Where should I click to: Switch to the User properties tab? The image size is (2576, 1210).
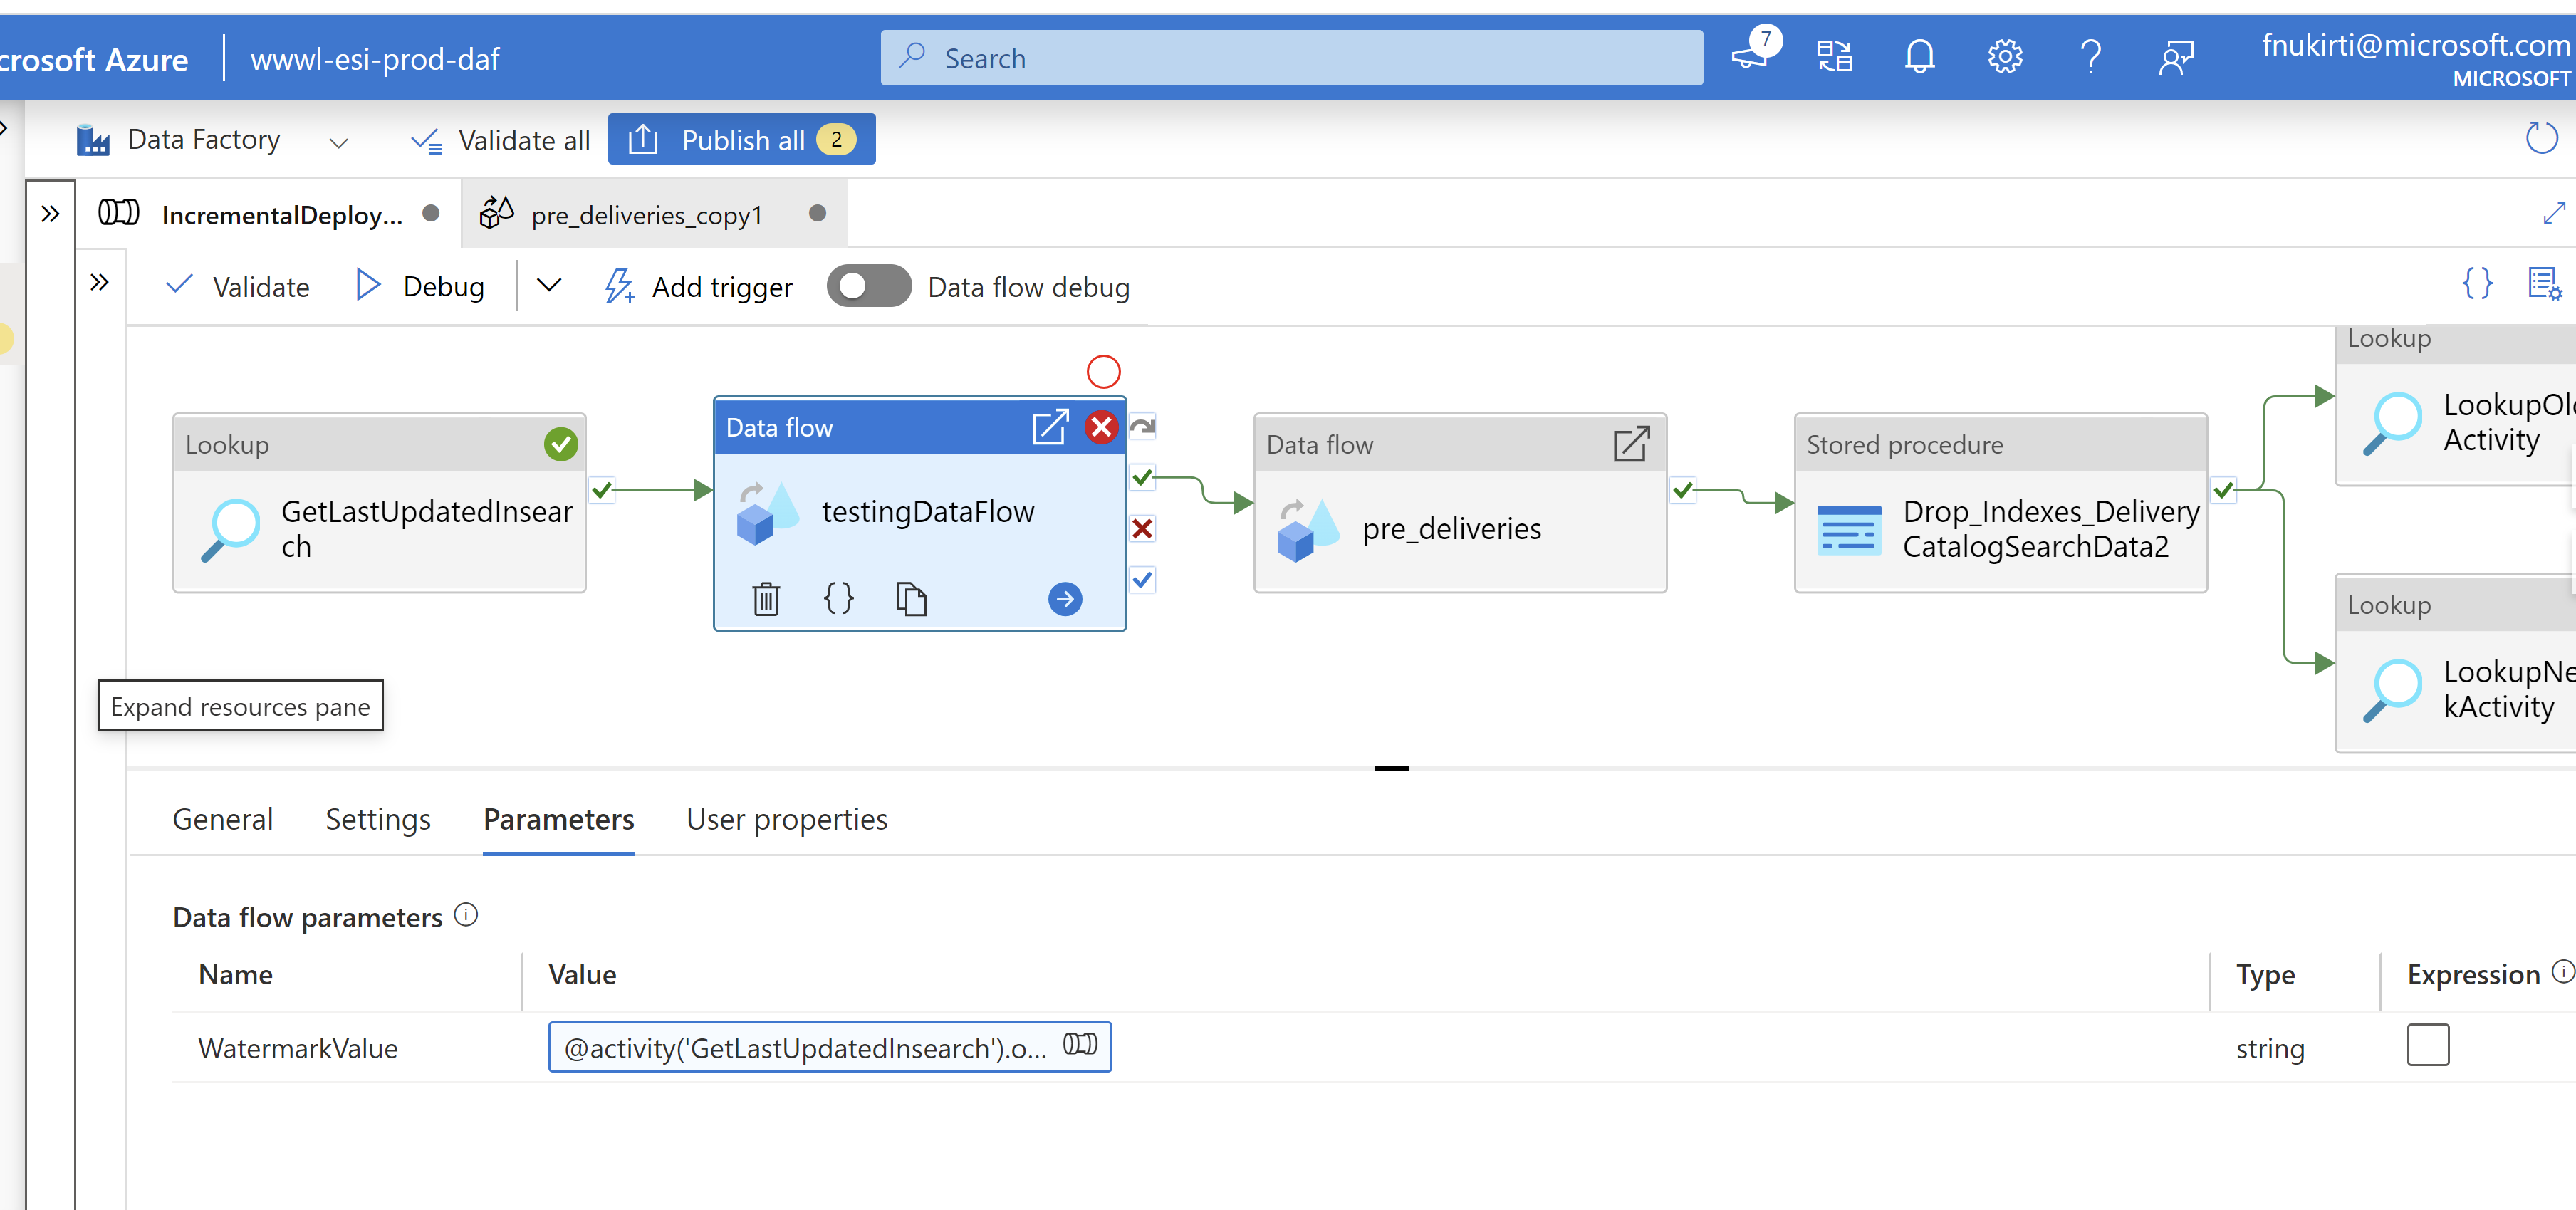point(786,819)
